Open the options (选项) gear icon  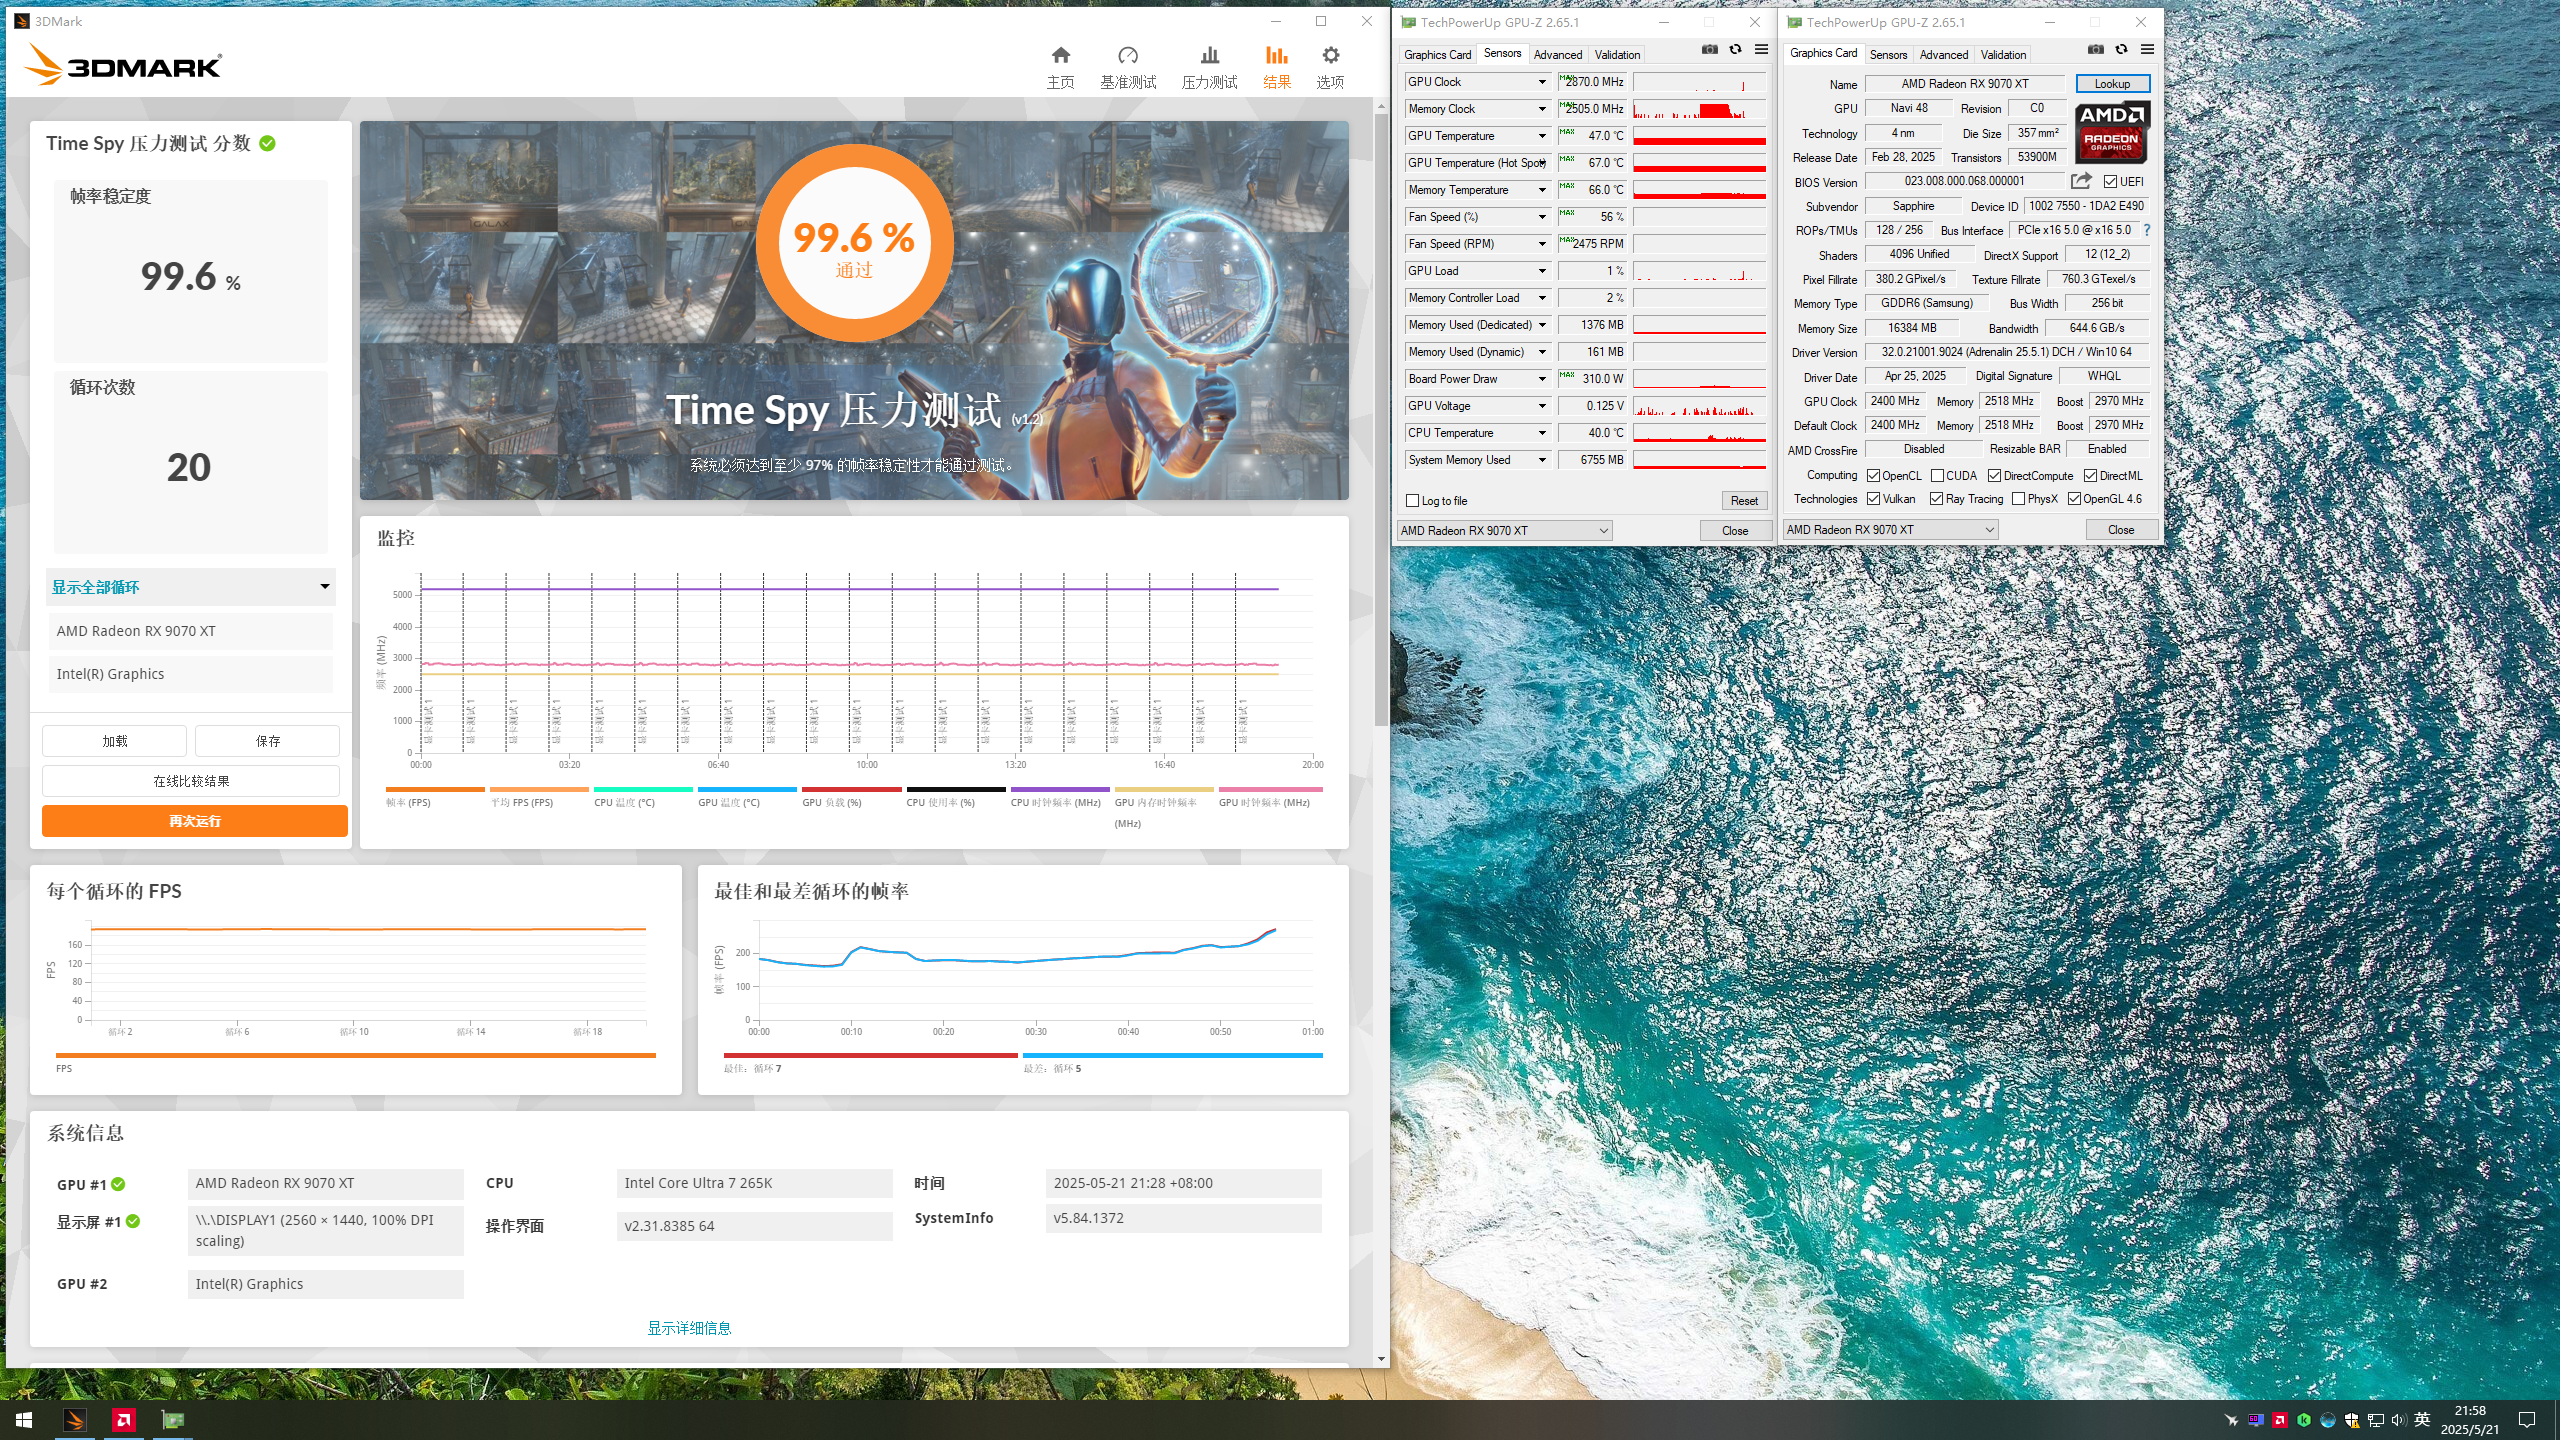[x=1330, y=56]
